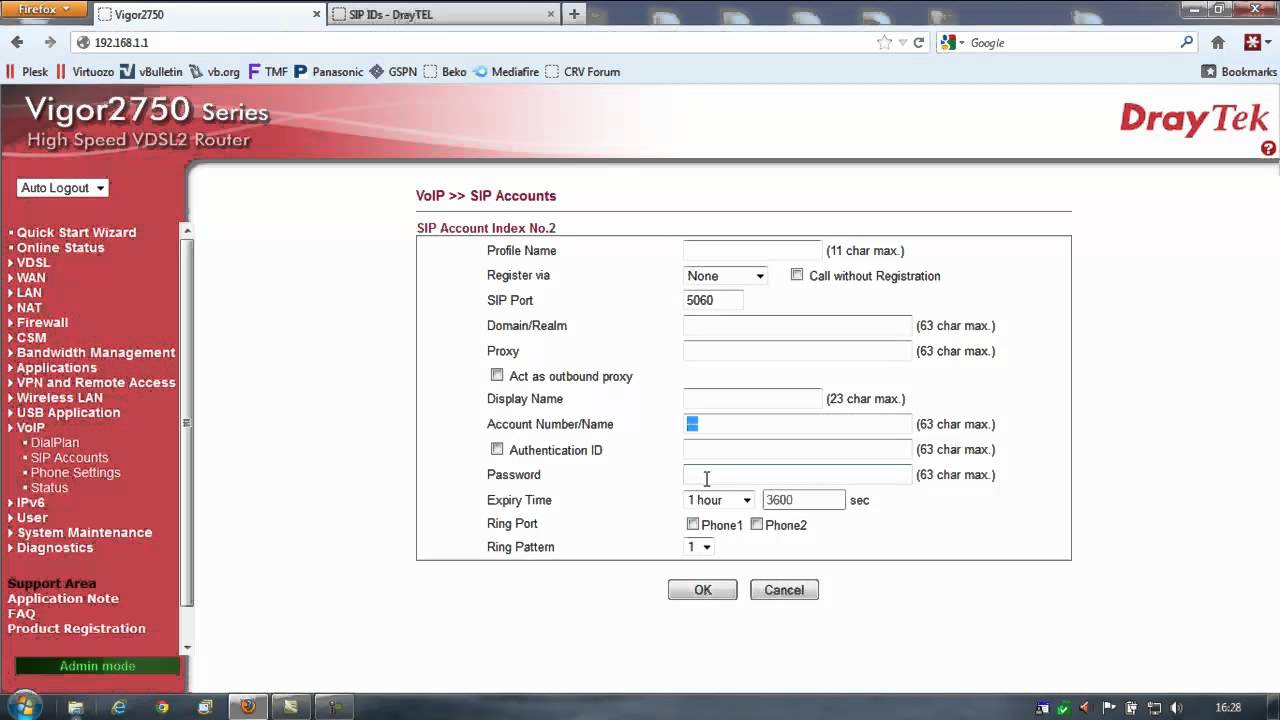Click the volume speaker tray icon
The height and width of the screenshot is (720, 1280).
(1176, 707)
